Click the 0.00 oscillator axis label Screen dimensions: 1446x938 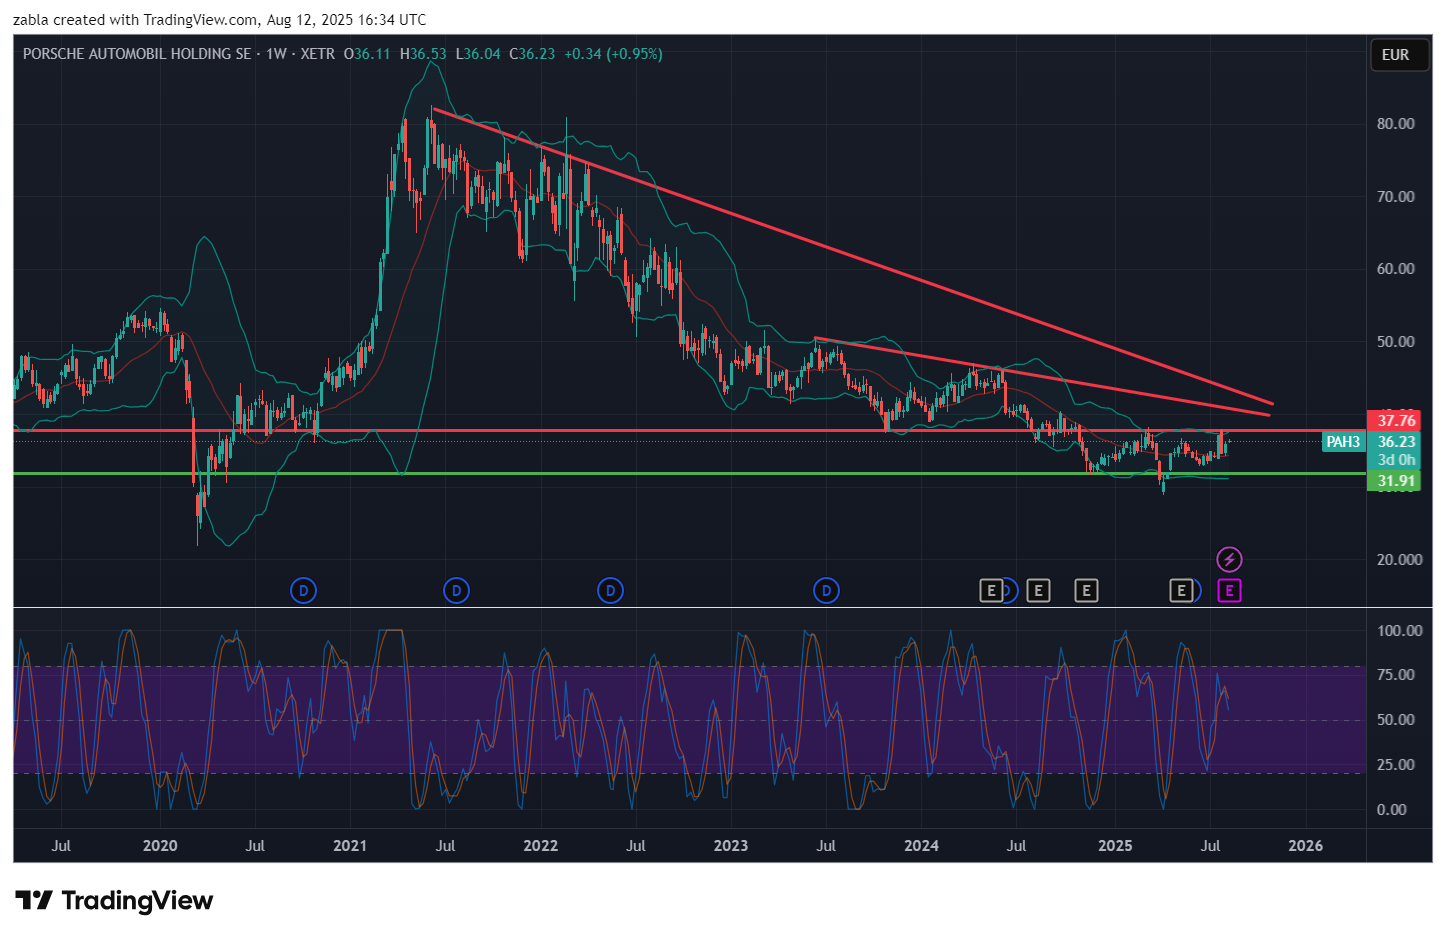(1391, 810)
